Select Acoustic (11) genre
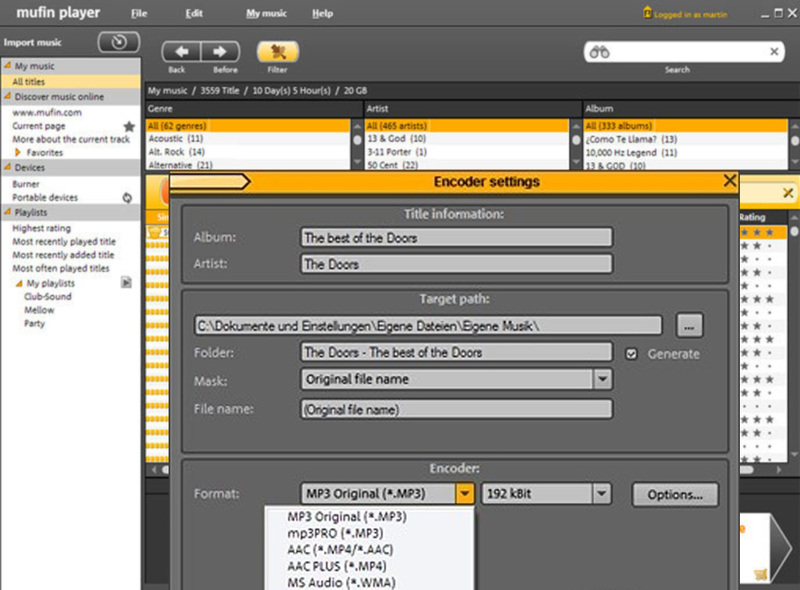Screen dimensions: 800x590 [248, 138]
